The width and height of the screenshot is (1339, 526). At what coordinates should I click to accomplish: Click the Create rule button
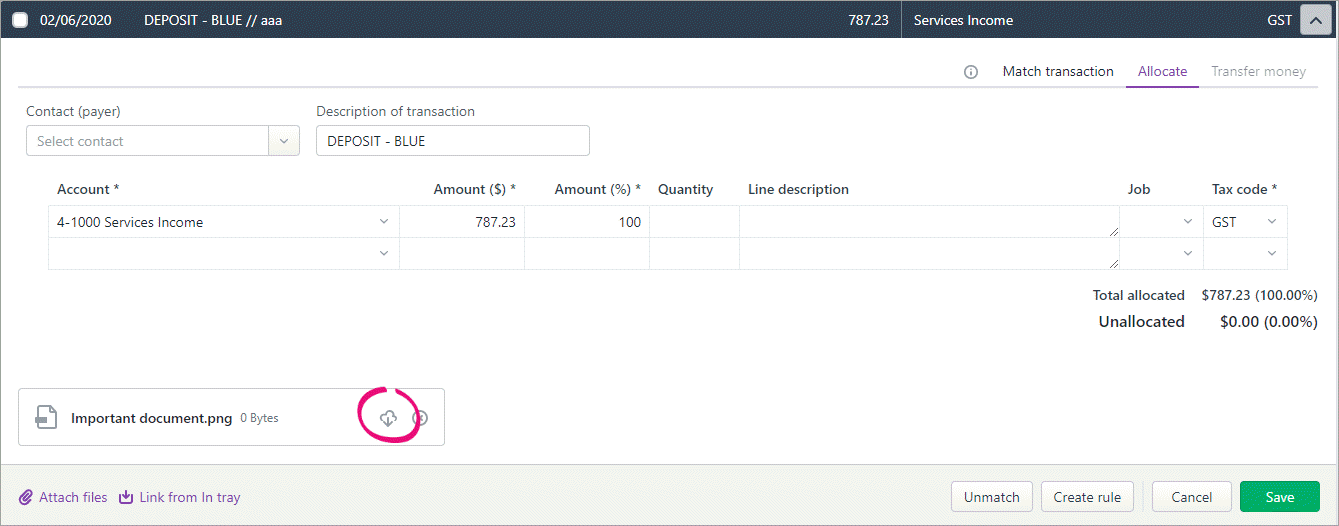coord(1087,497)
